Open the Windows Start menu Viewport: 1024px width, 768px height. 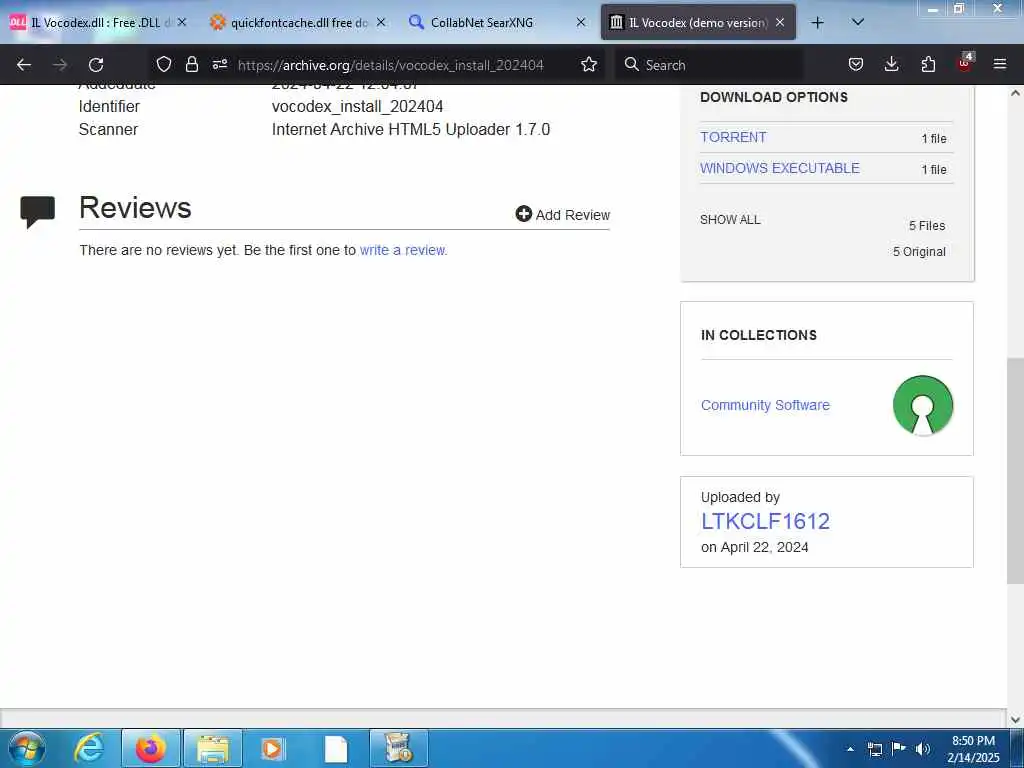coord(26,748)
